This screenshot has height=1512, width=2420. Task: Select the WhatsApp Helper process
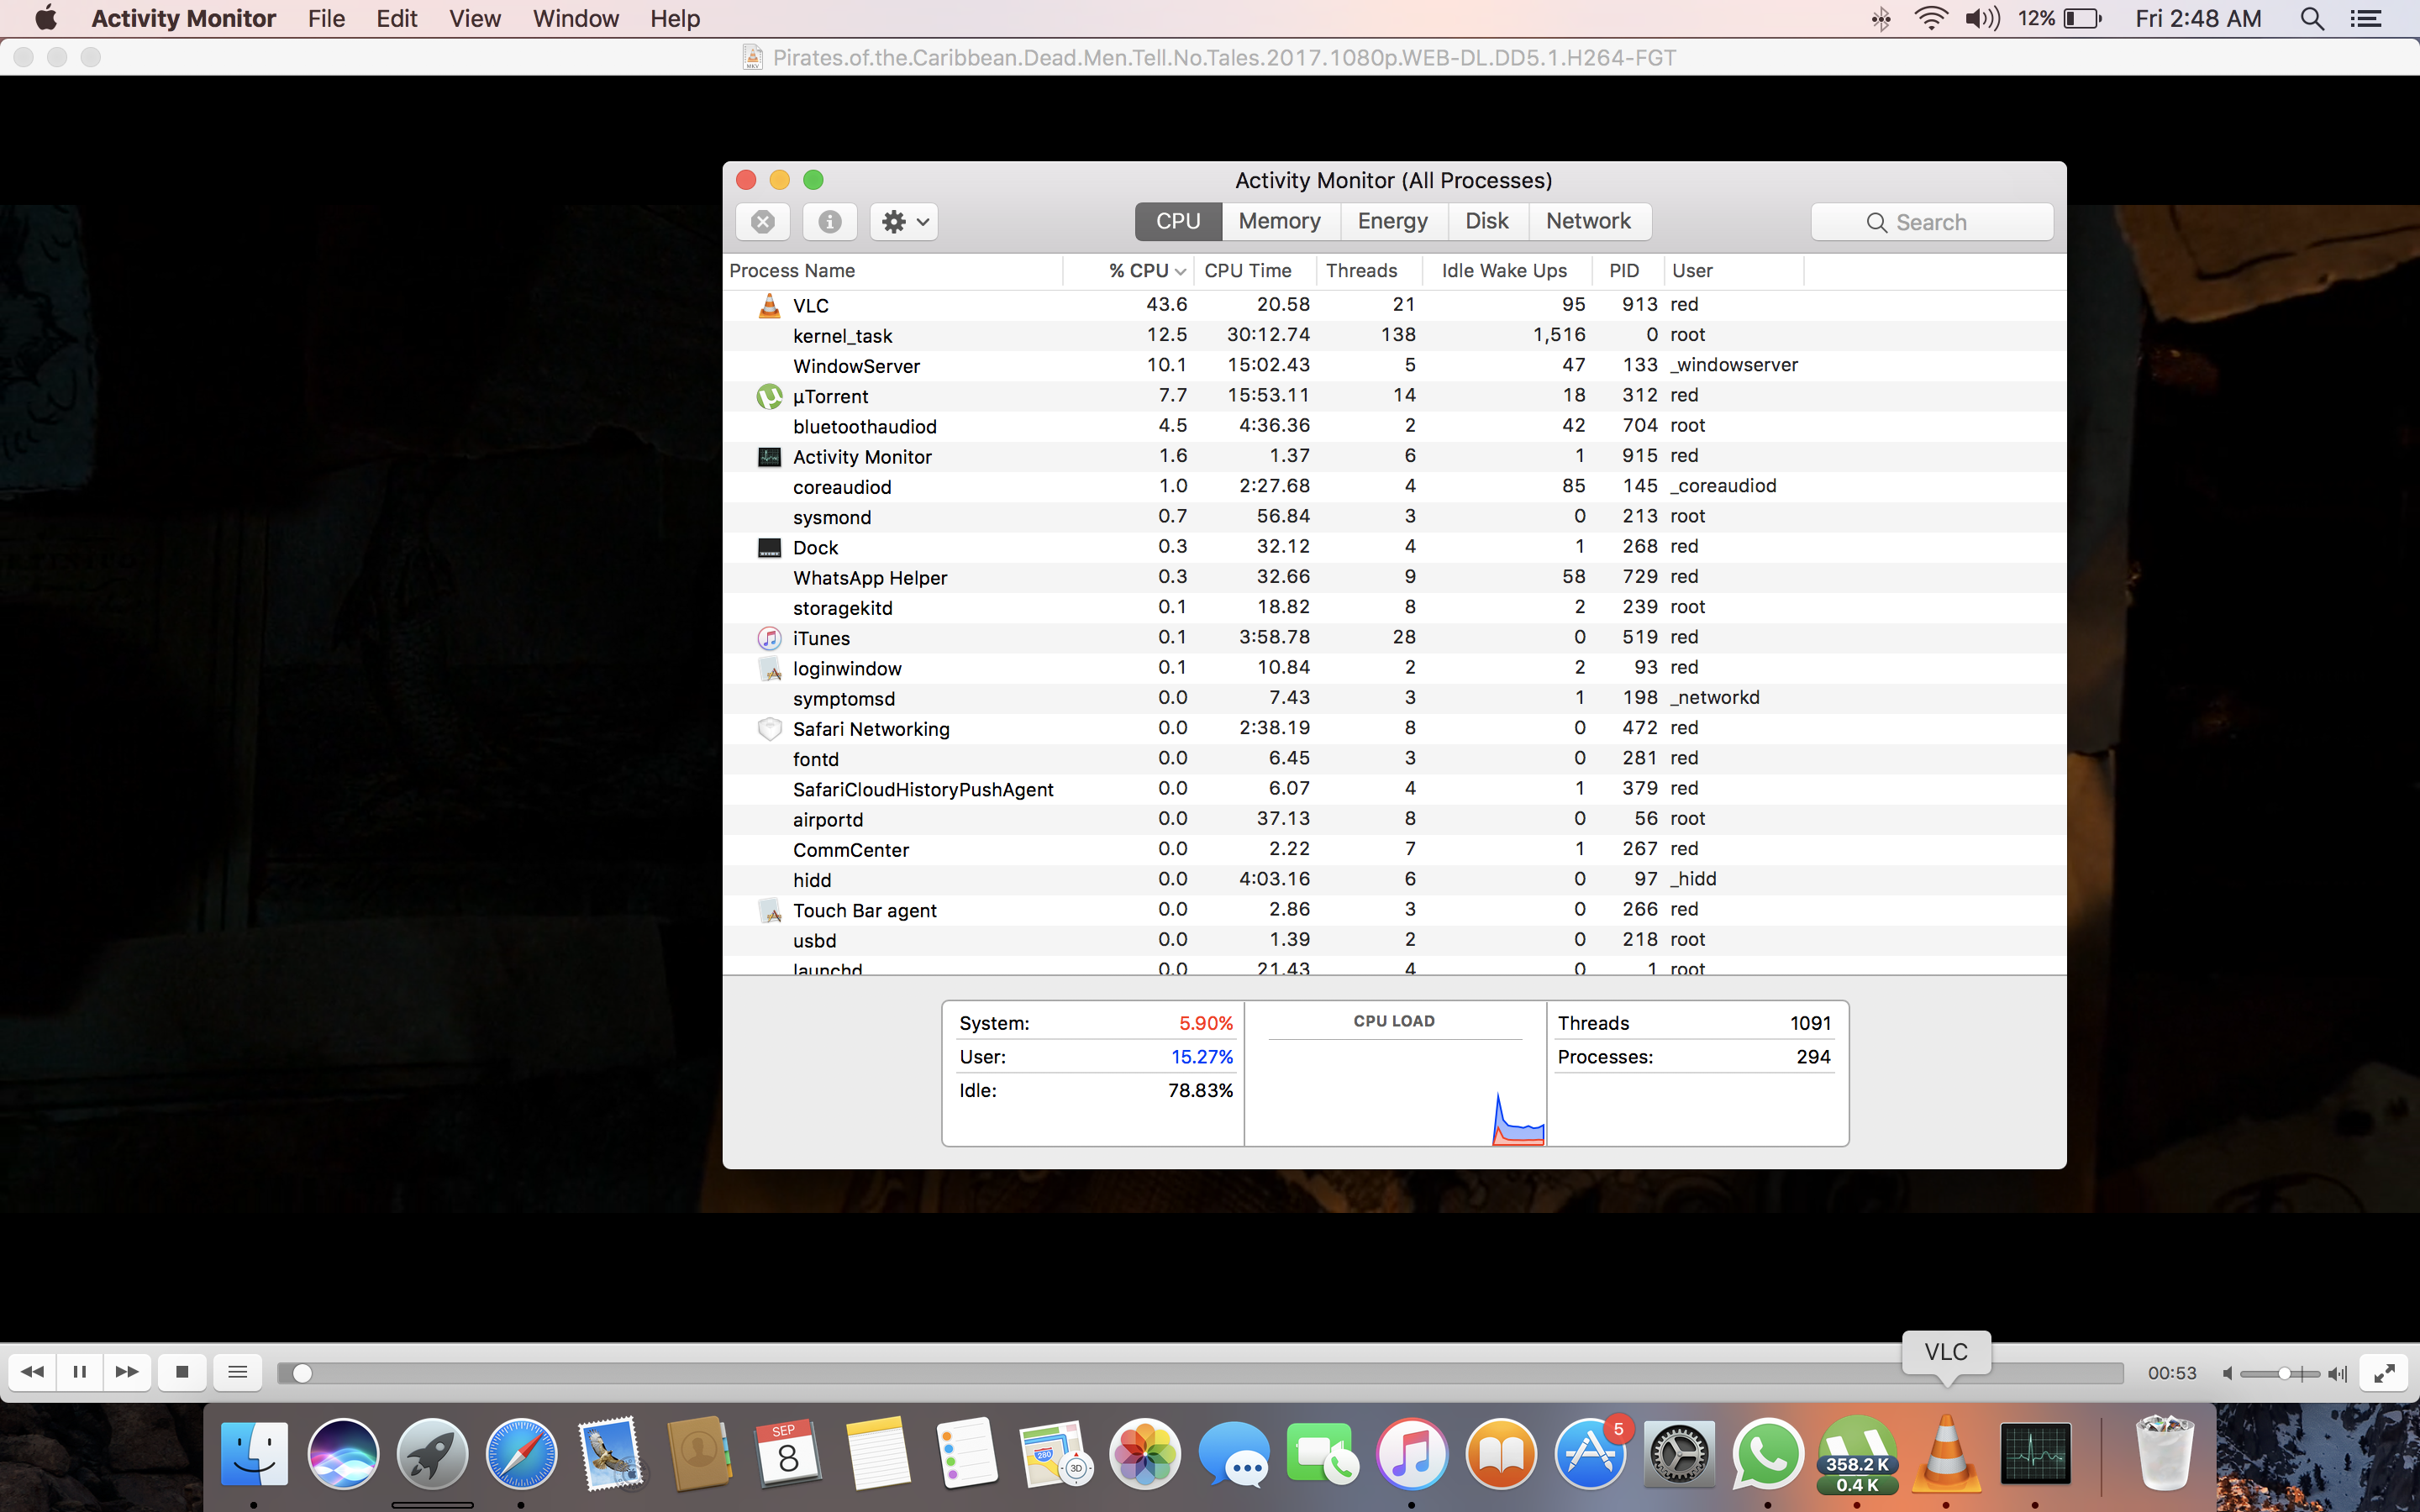click(x=1394, y=577)
